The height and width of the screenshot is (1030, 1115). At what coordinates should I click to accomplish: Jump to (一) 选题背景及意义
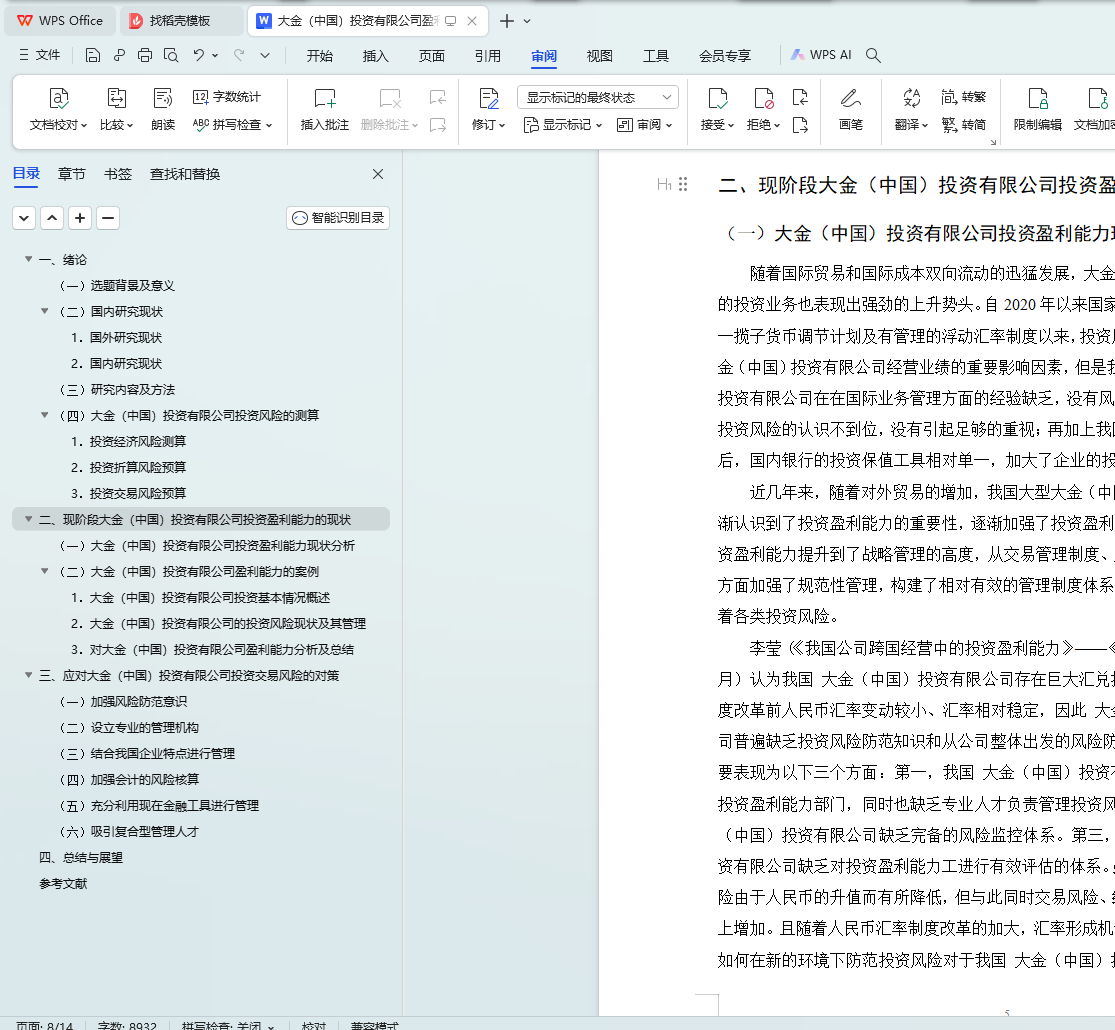click(117, 285)
